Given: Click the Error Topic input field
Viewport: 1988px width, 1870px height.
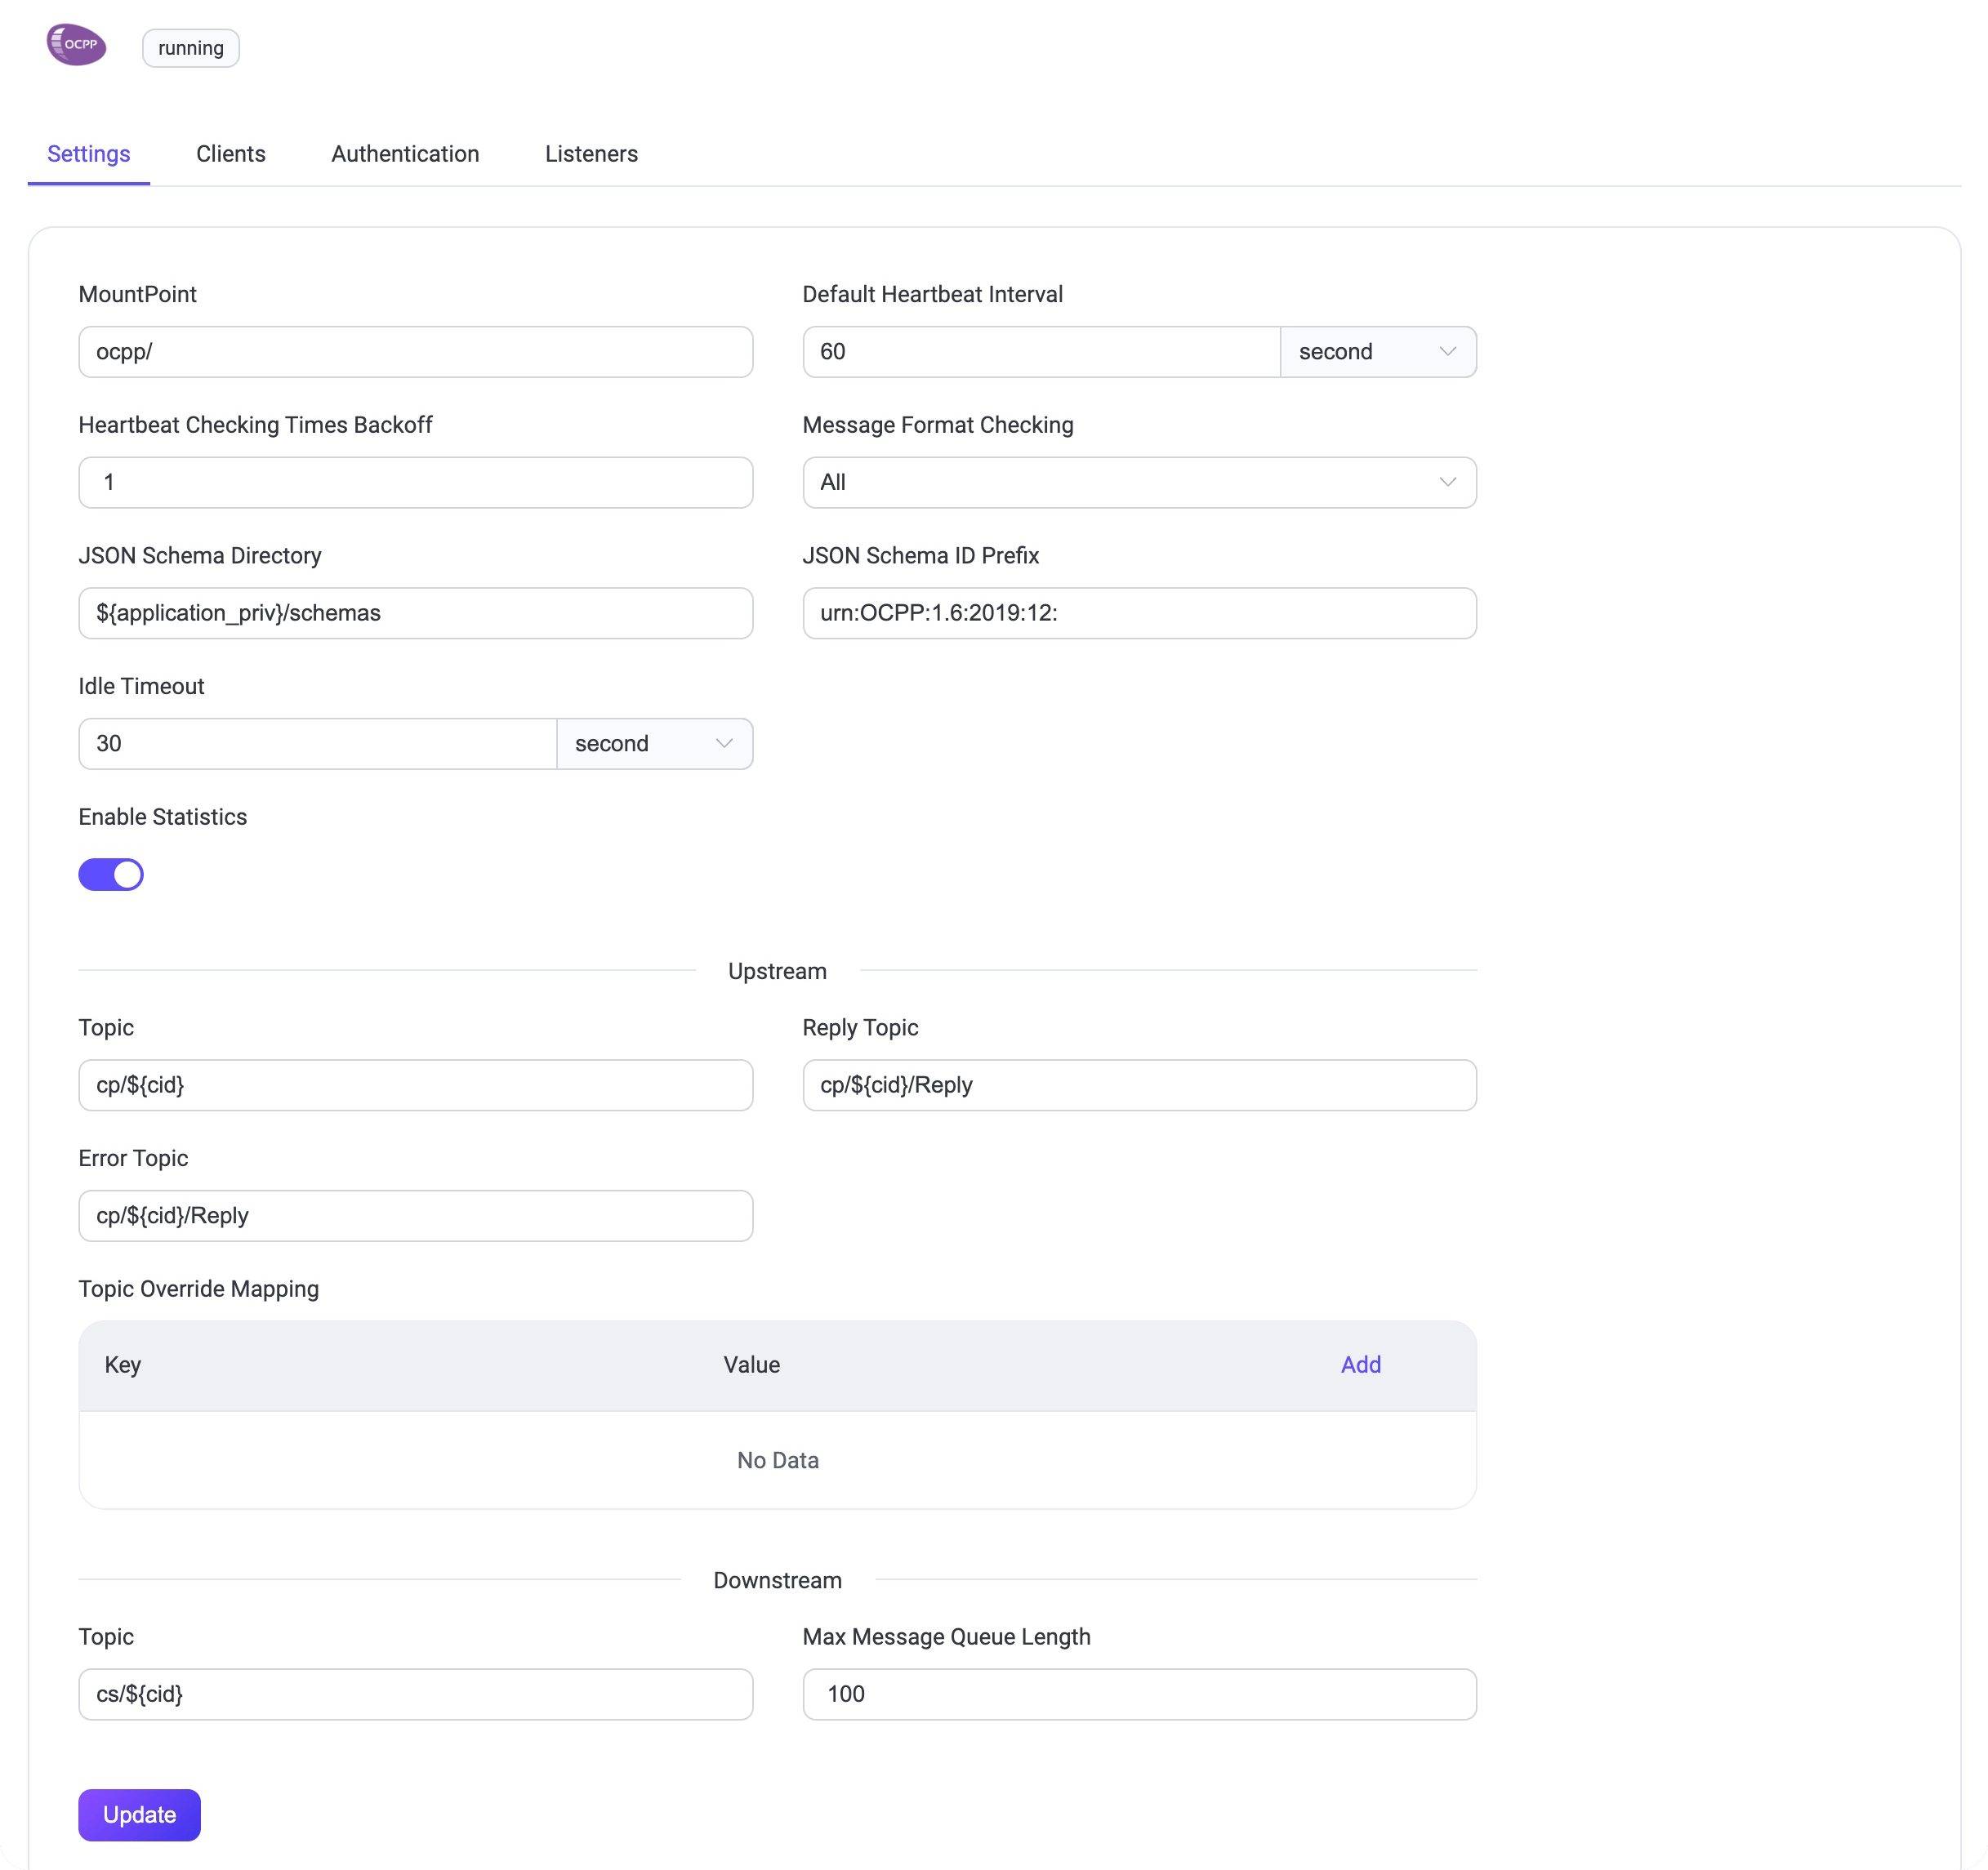Looking at the screenshot, I should [x=415, y=1216].
